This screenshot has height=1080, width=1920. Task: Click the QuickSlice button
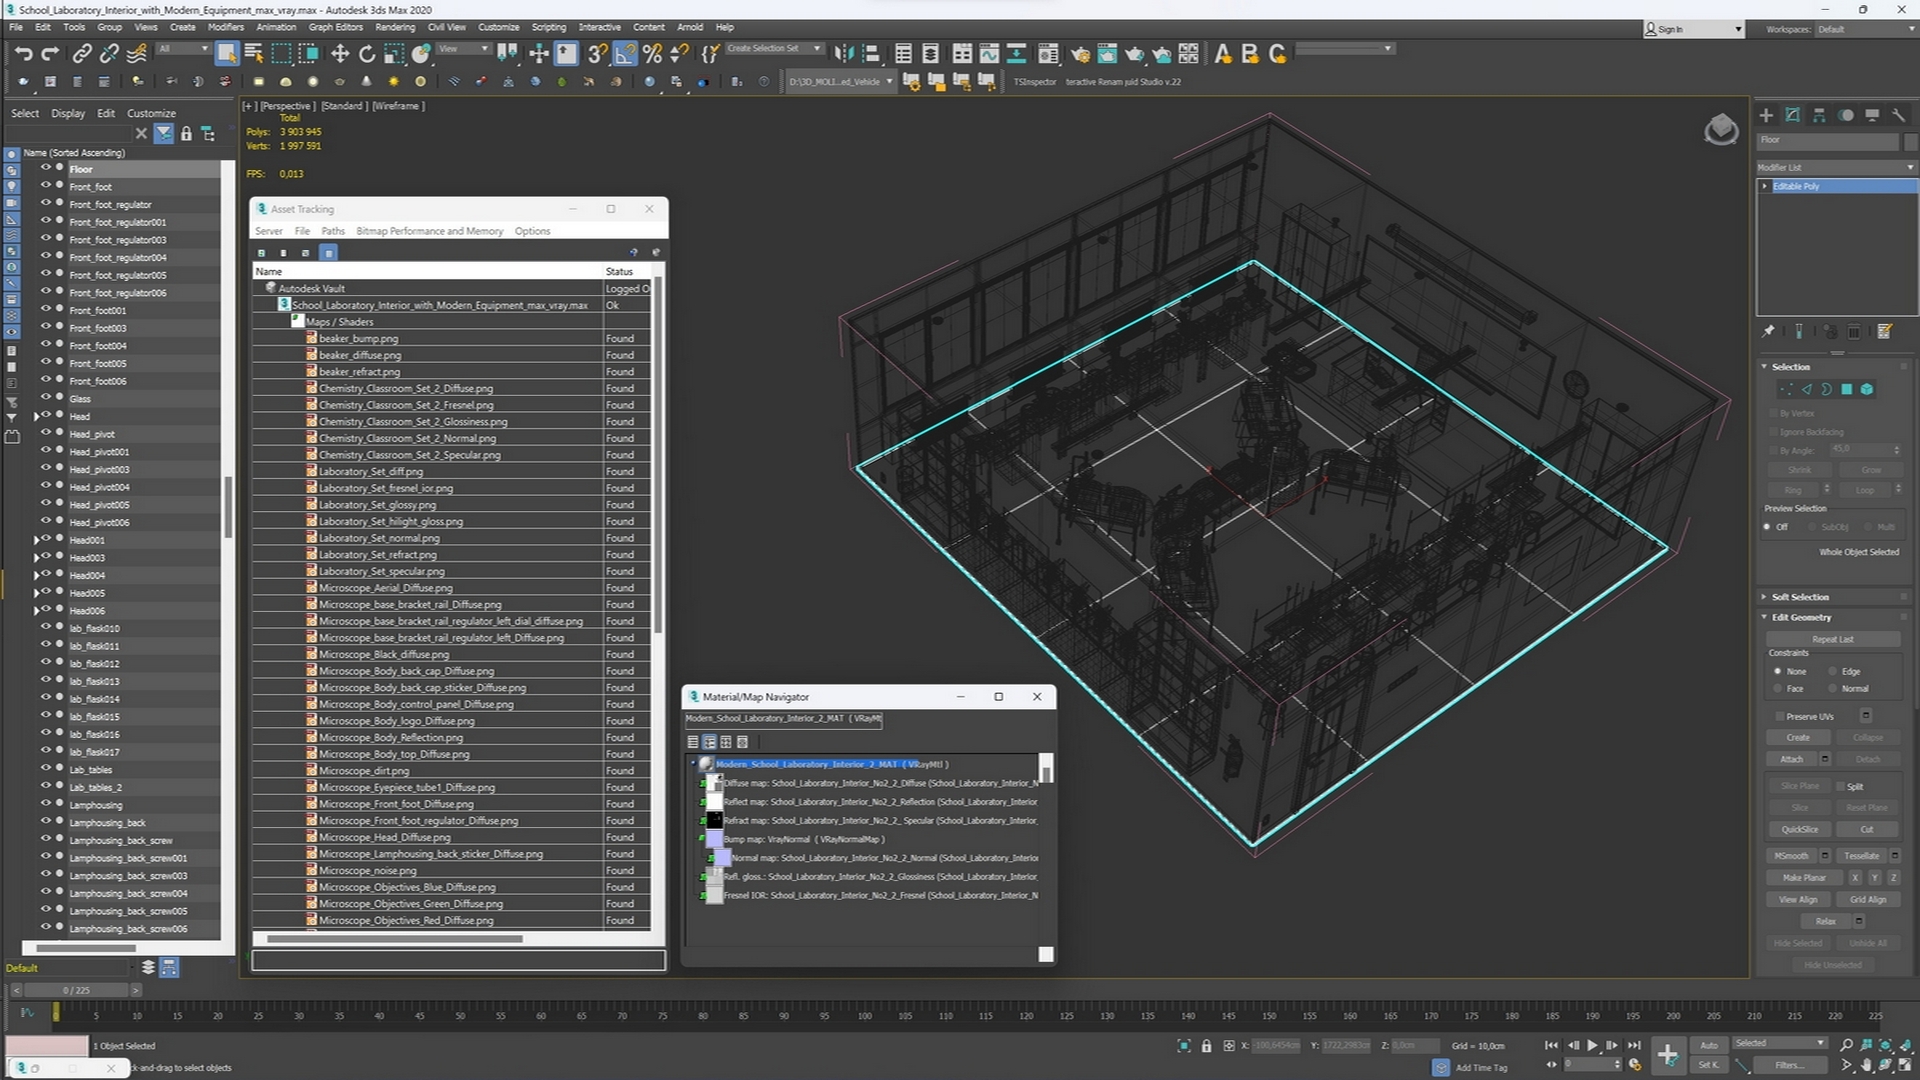point(1799,830)
